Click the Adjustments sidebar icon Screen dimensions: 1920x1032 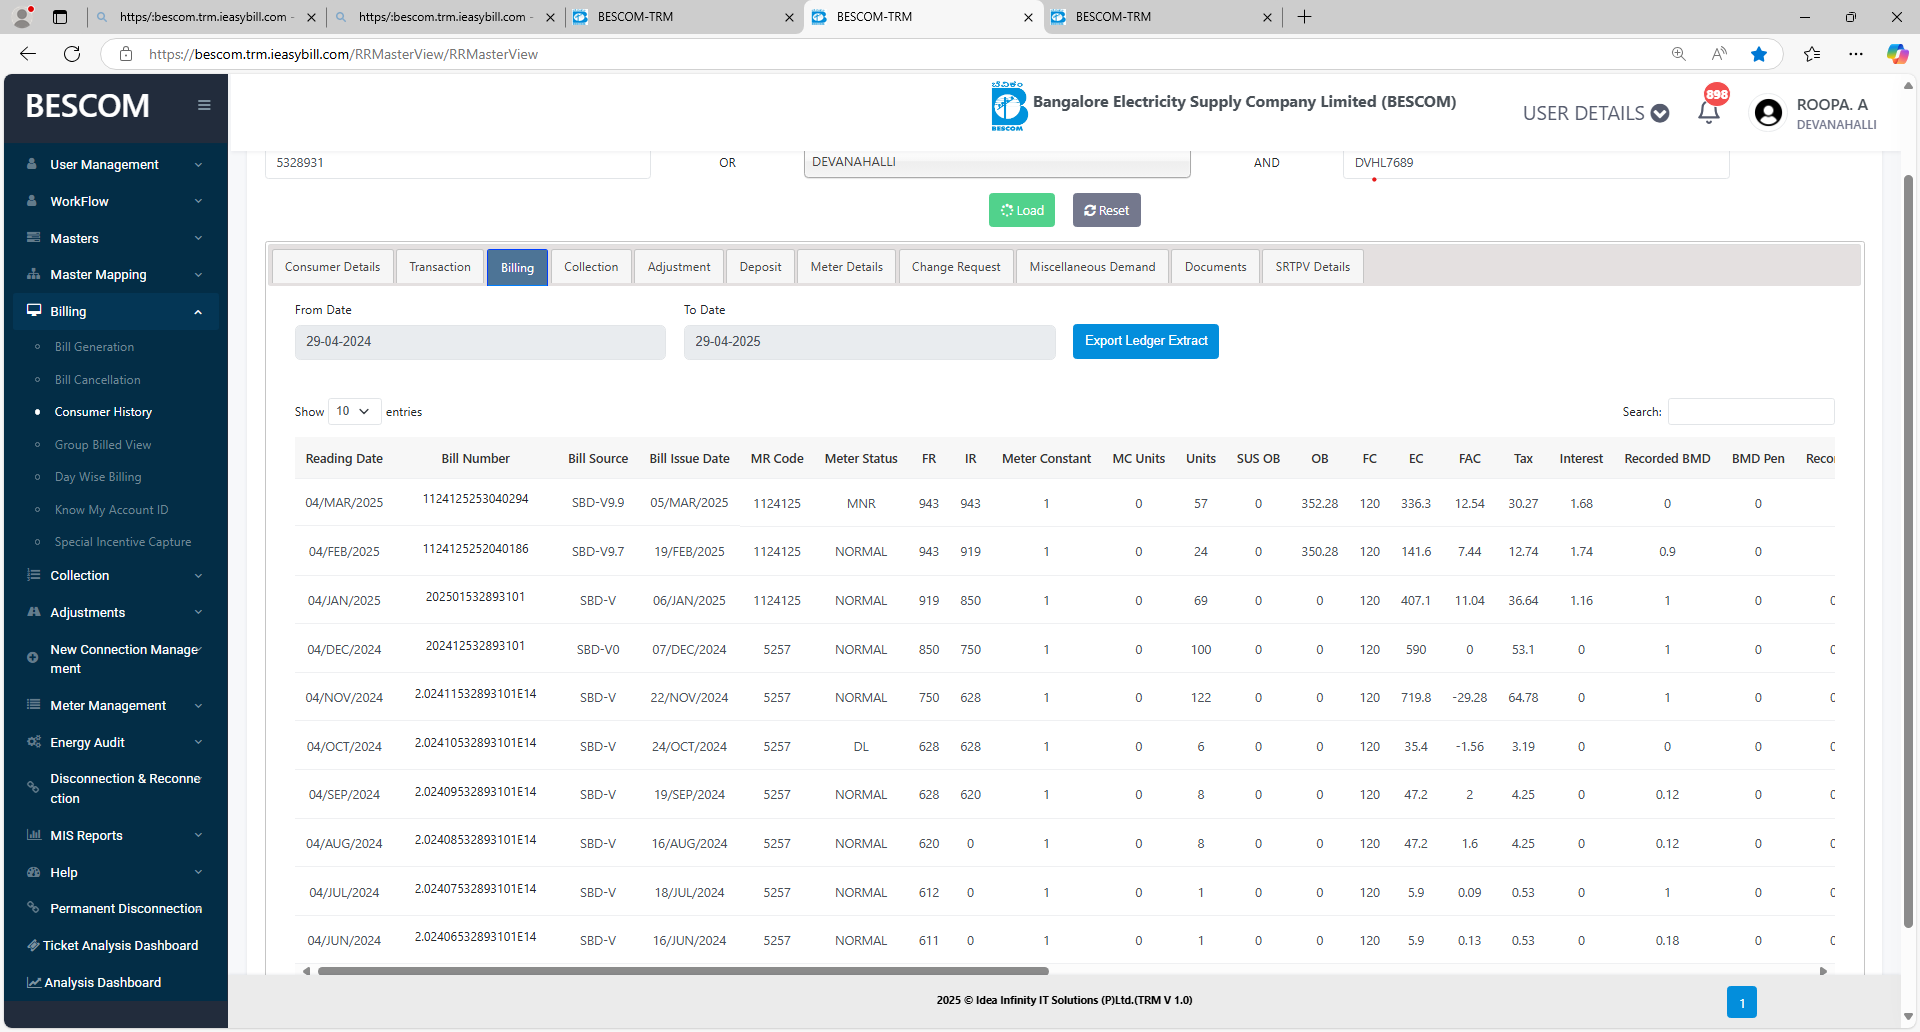[33, 612]
